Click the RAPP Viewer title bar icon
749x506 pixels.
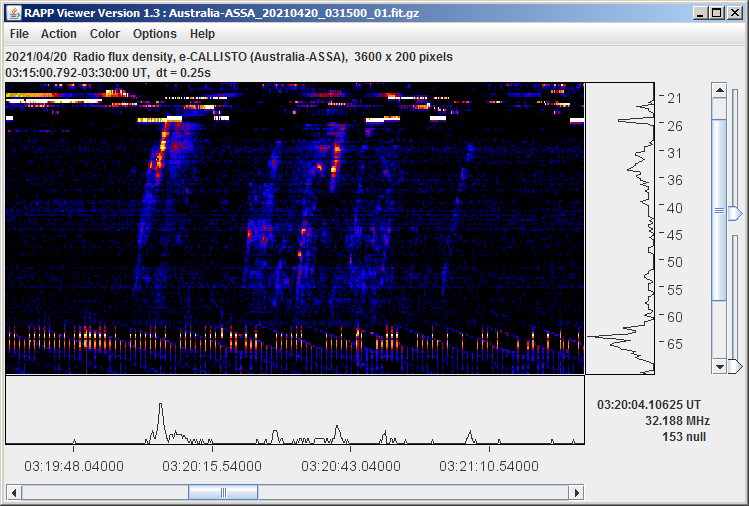pyautogui.click(x=13, y=13)
